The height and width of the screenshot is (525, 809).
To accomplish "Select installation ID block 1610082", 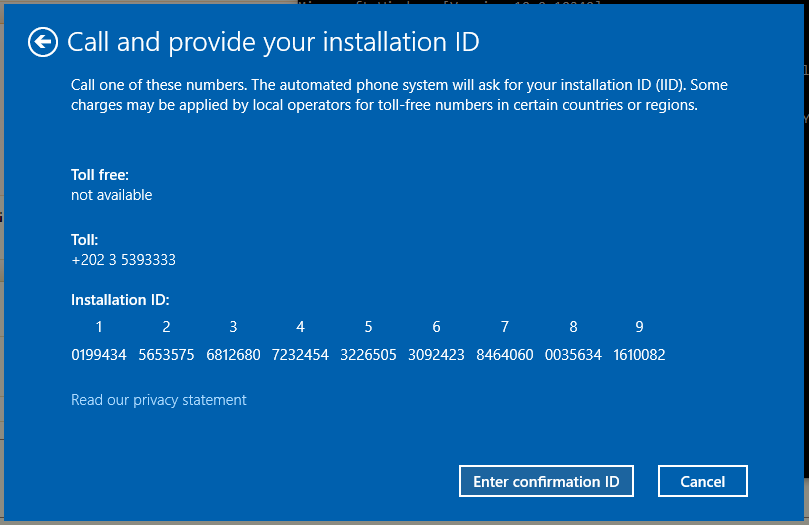I will [639, 355].
